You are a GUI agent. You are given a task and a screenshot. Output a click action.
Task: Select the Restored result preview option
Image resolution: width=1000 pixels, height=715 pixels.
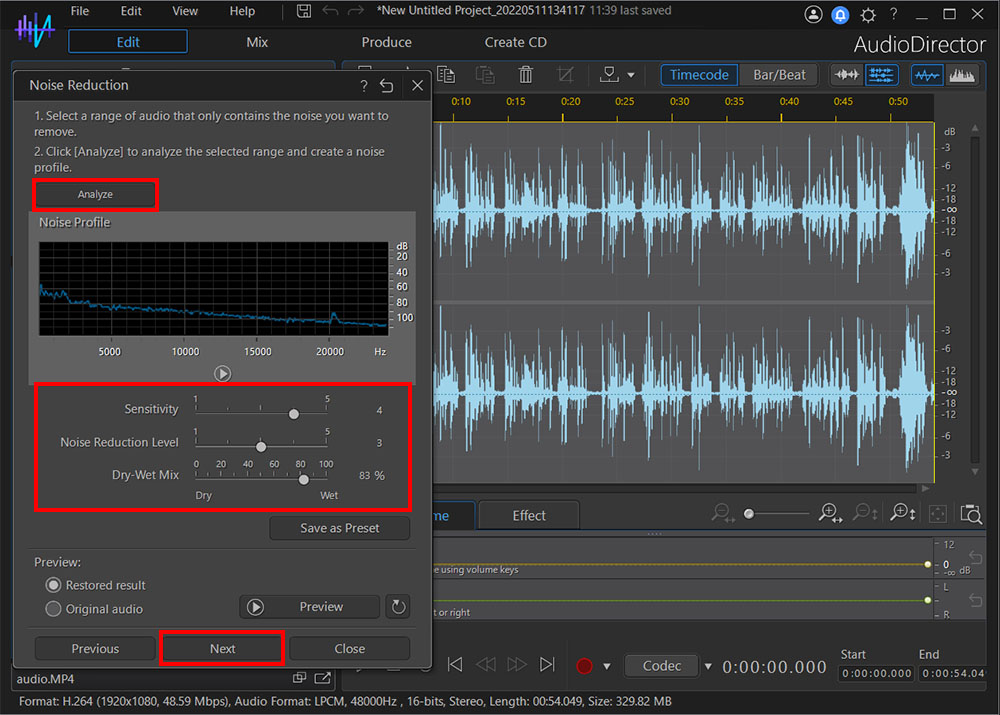[51, 585]
